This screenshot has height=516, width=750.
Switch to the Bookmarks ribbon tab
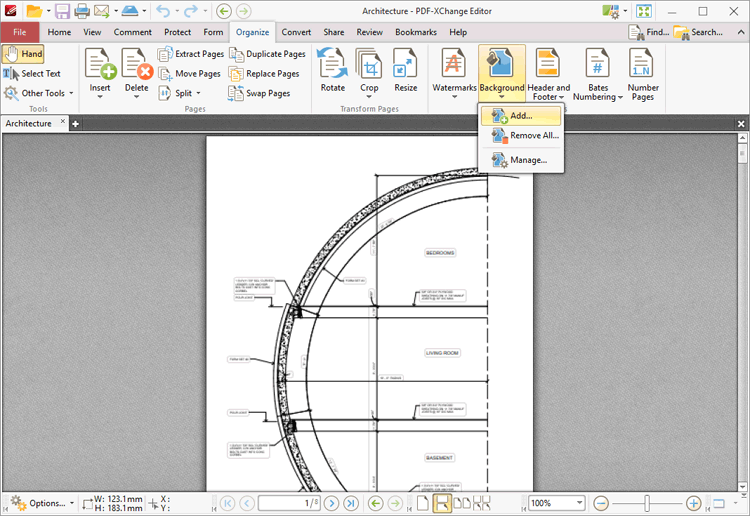pos(416,32)
